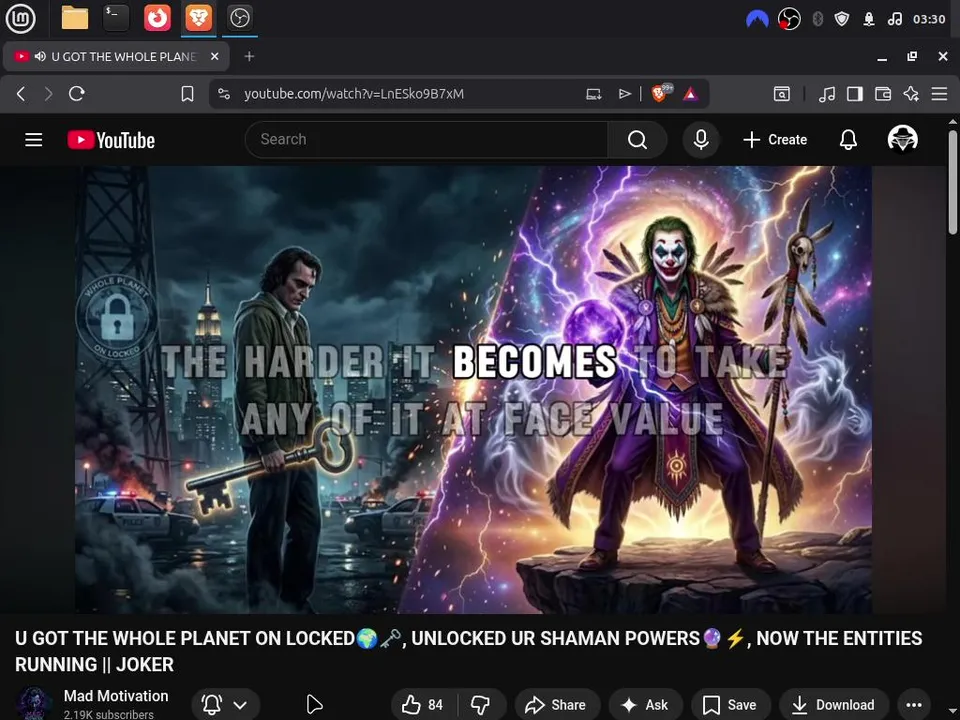Click the video title text
Screen dimensions: 960x720
pyautogui.click(x=468, y=651)
